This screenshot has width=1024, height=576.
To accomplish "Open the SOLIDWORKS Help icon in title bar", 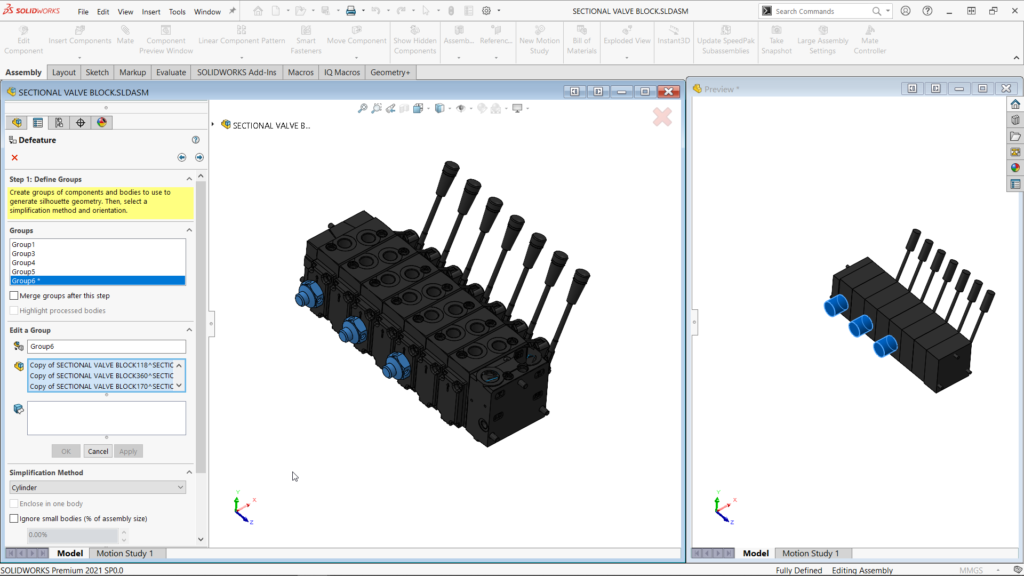I will click(927, 11).
